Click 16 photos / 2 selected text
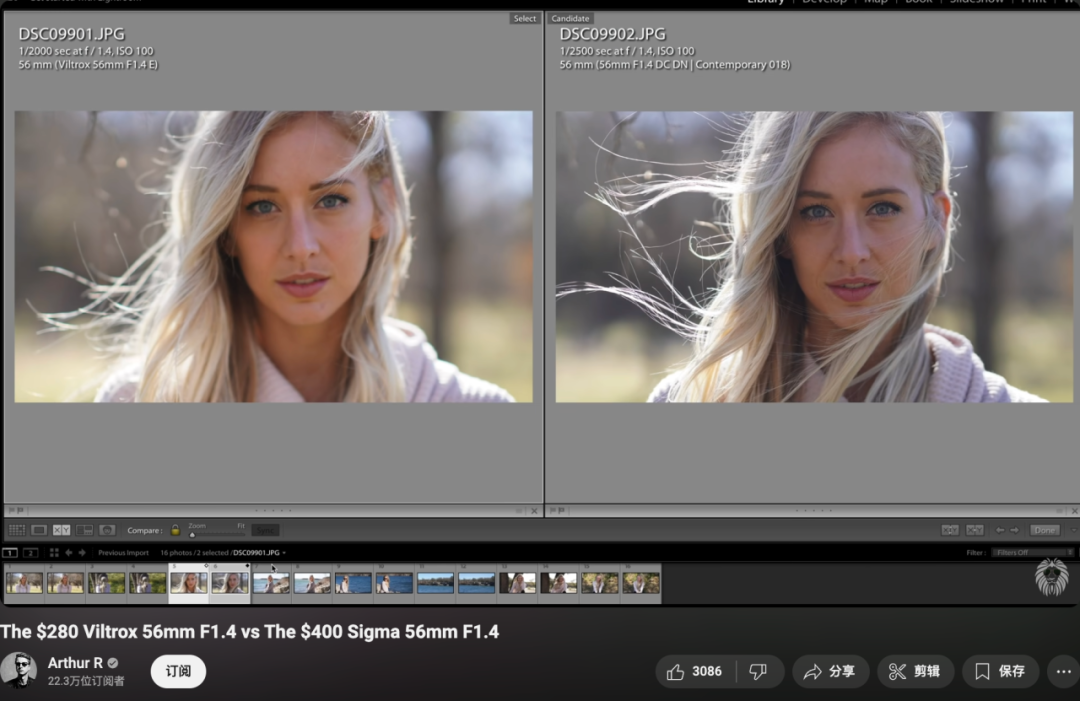The height and width of the screenshot is (701, 1080). tap(194, 552)
